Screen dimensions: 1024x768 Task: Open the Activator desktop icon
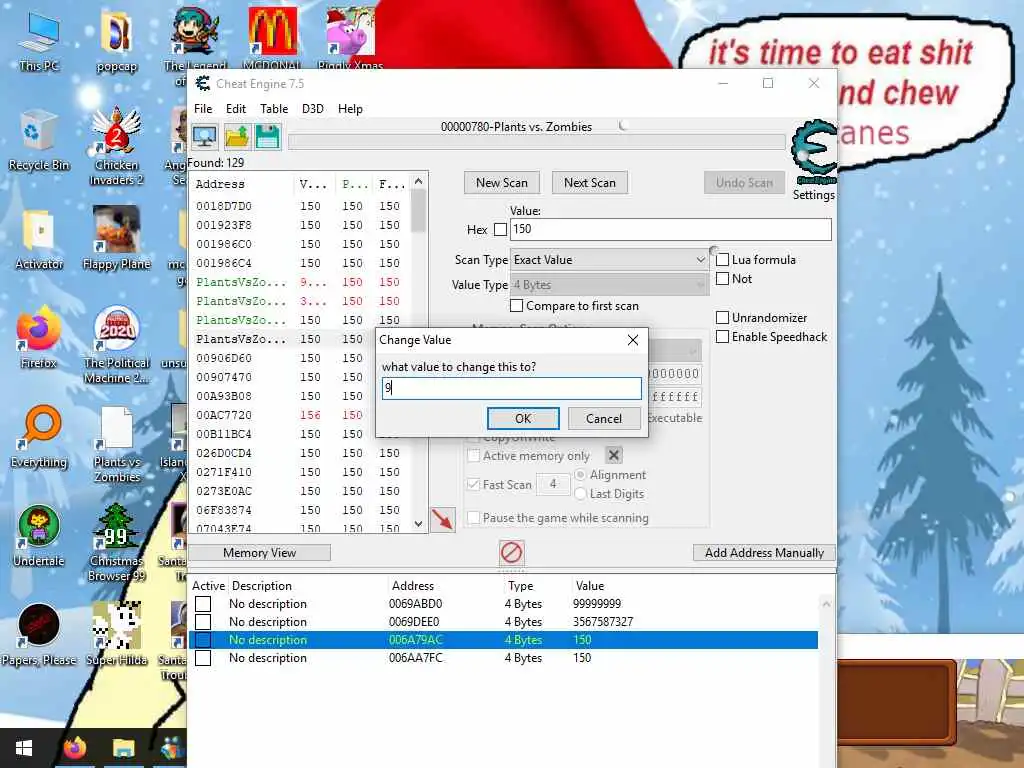tap(39, 240)
